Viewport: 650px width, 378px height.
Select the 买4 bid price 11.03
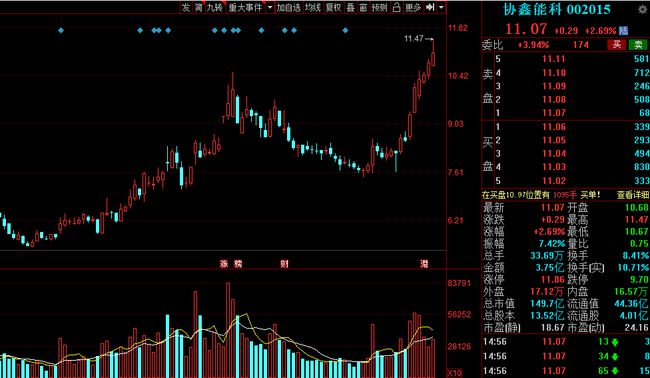(554, 167)
